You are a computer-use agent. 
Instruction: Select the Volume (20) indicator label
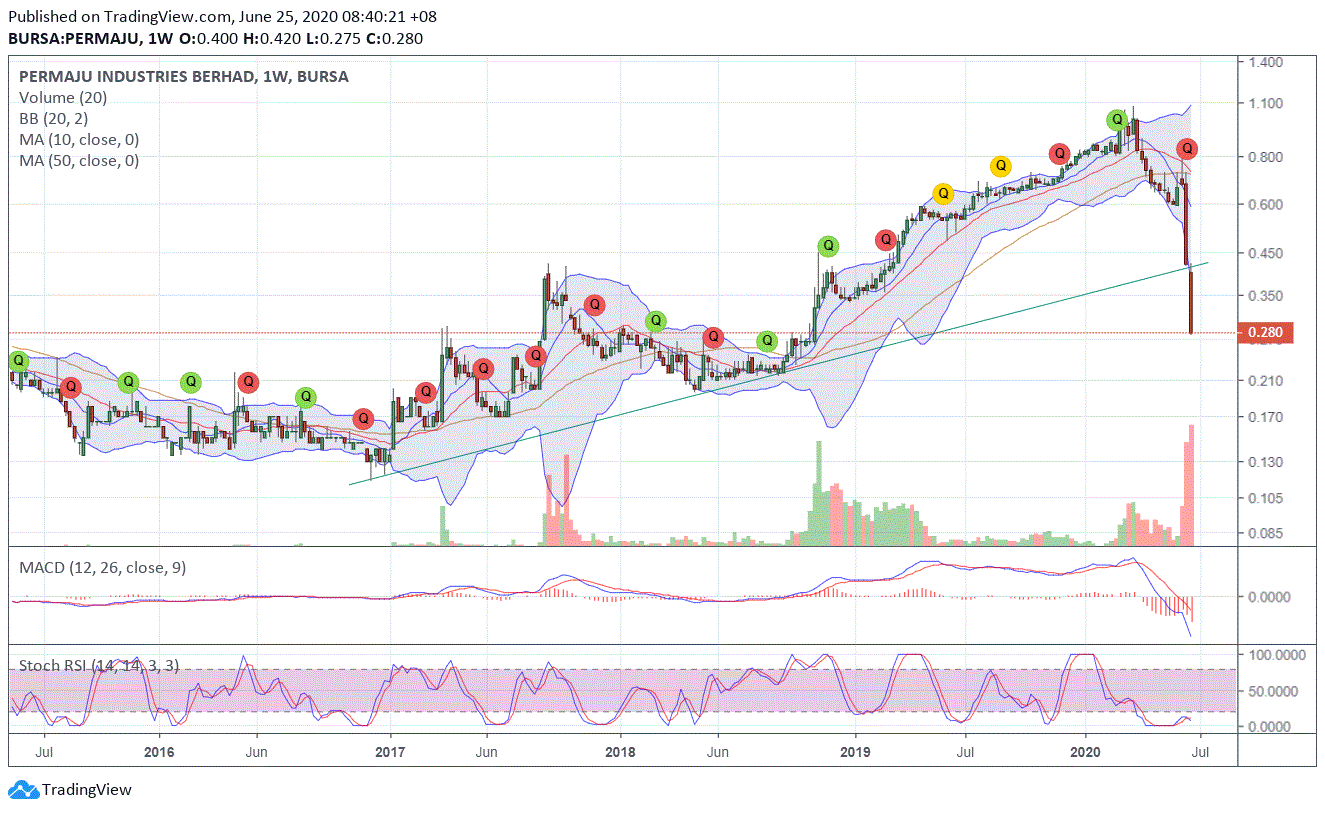pos(63,98)
